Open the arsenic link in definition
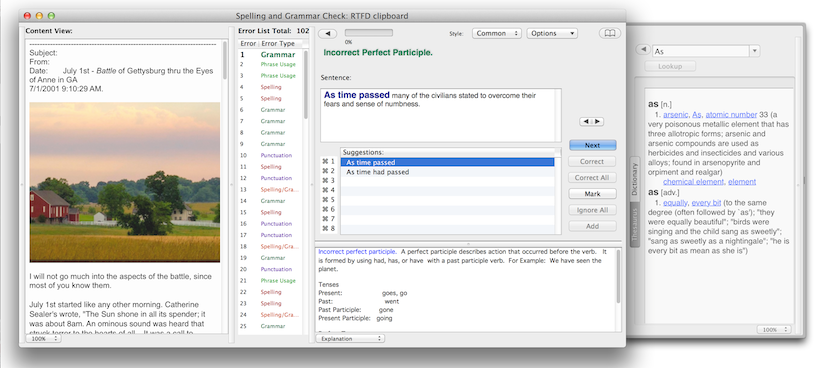Image resolution: width=814 pixels, height=368 pixels. coord(675,115)
